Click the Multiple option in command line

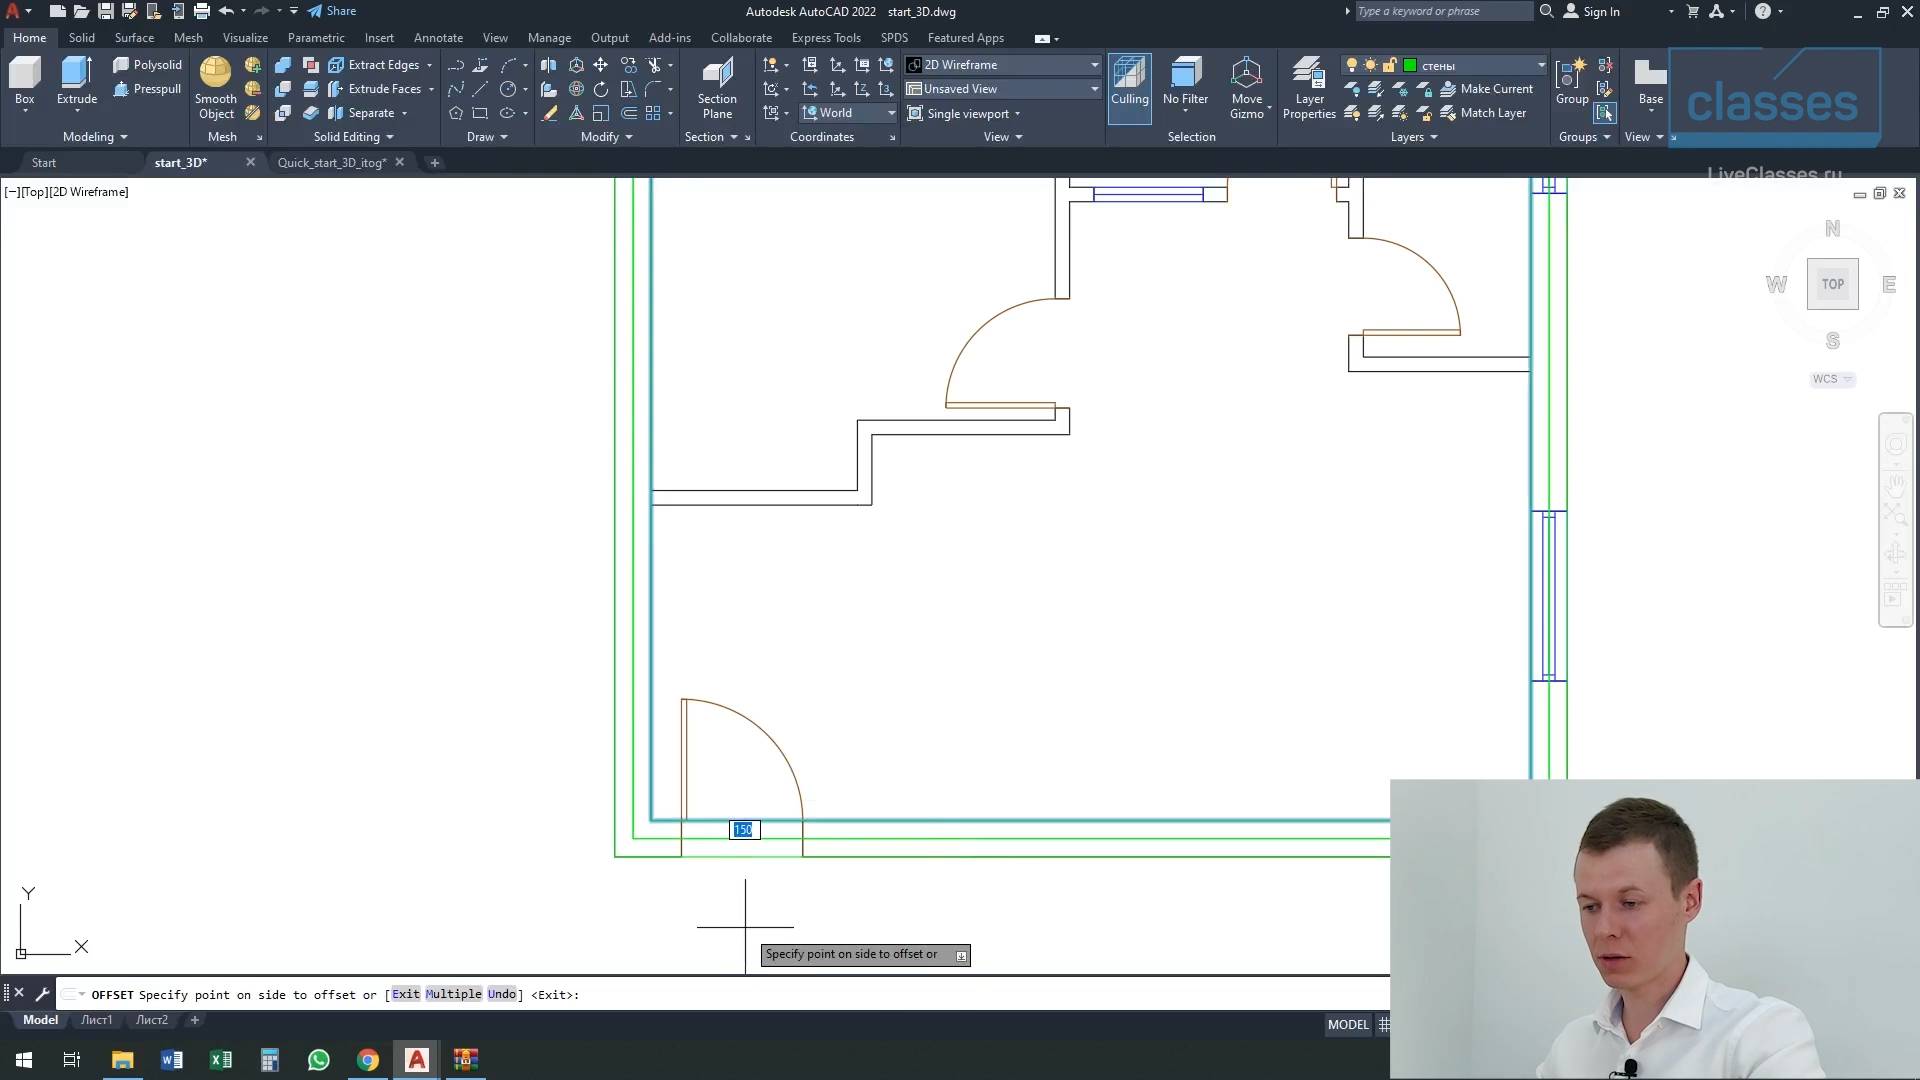tap(453, 994)
